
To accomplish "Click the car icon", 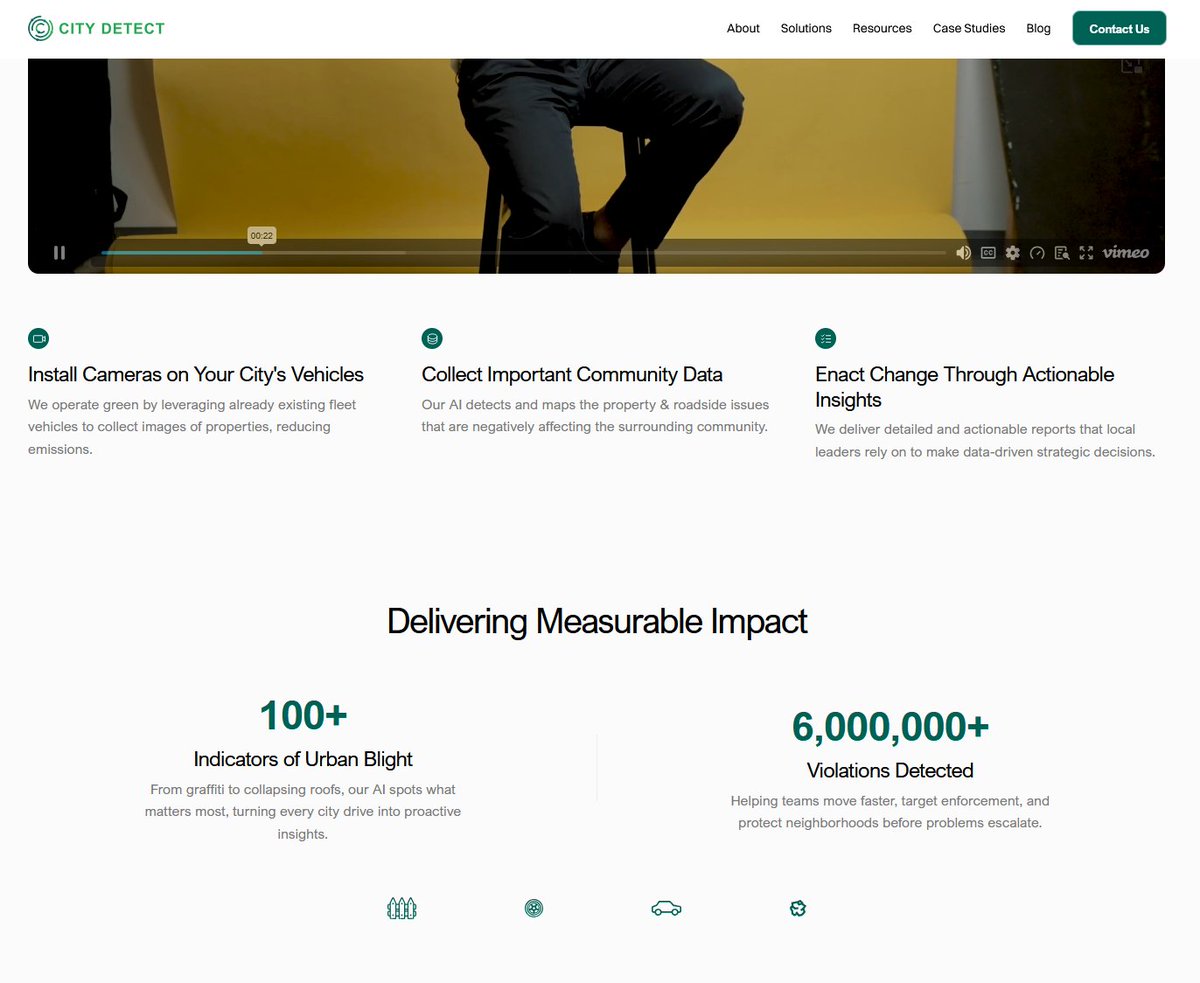I will [x=666, y=908].
